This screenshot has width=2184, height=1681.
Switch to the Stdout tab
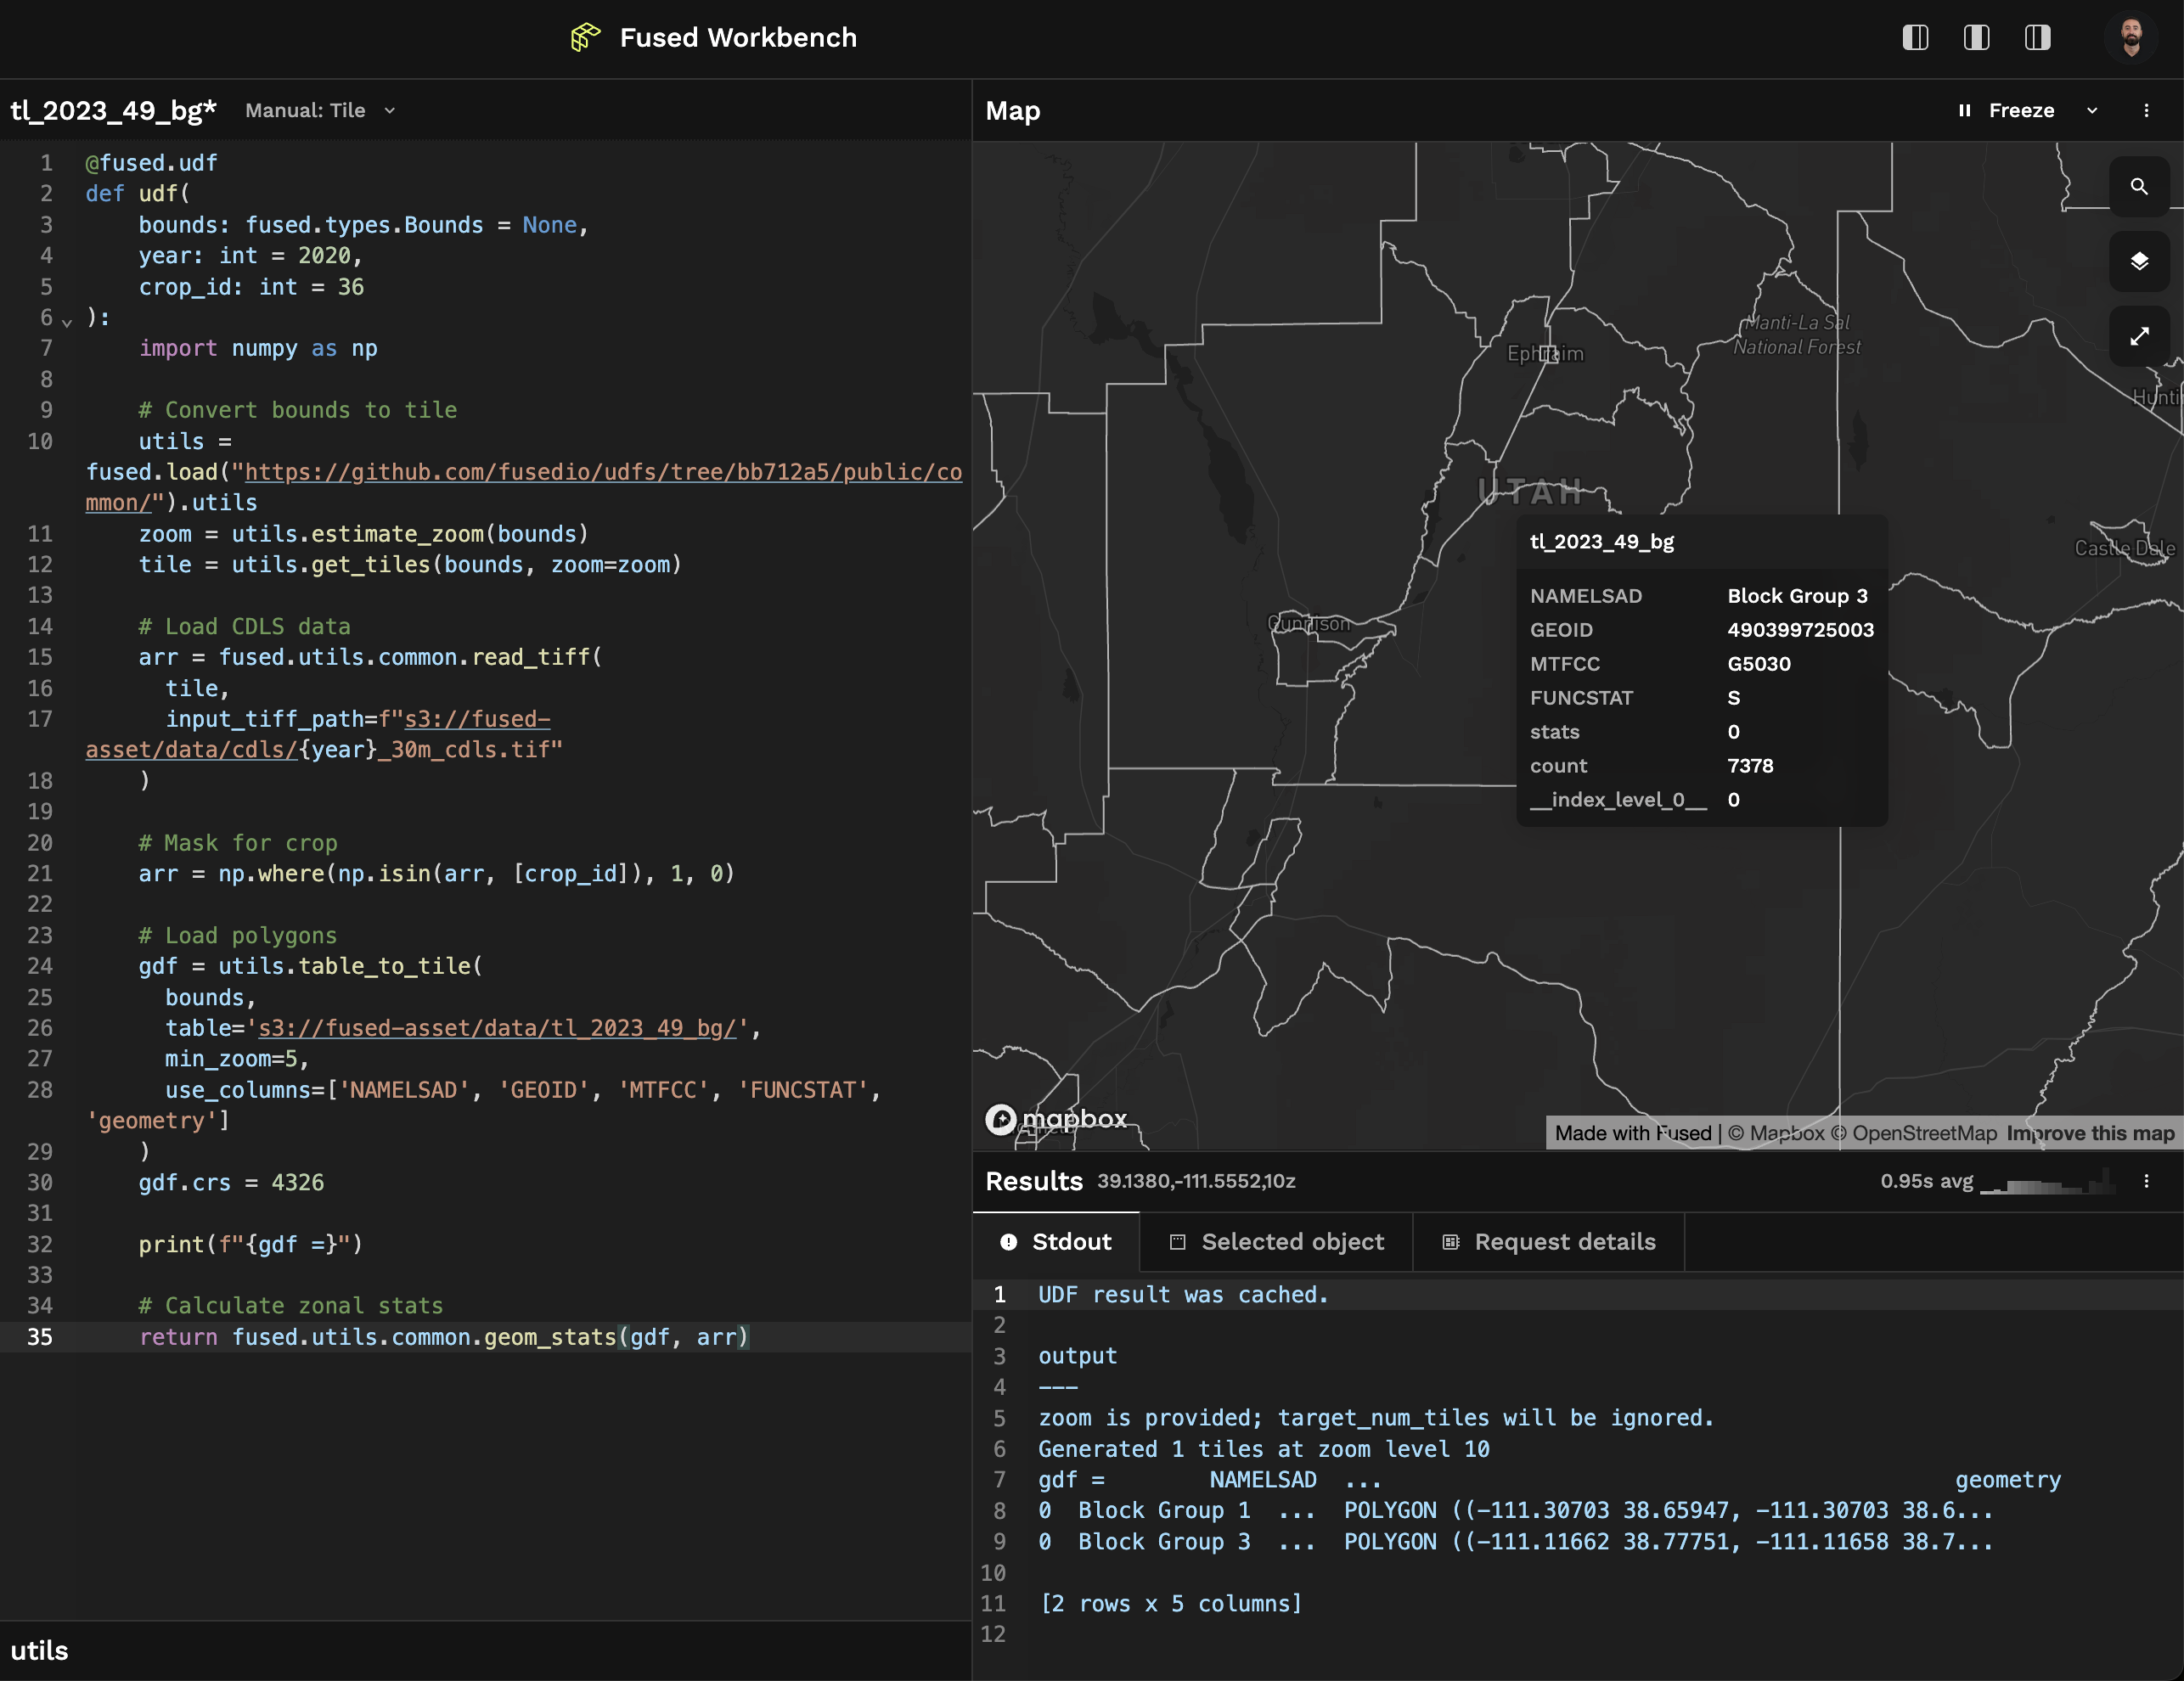(x=1056, y=1242)
